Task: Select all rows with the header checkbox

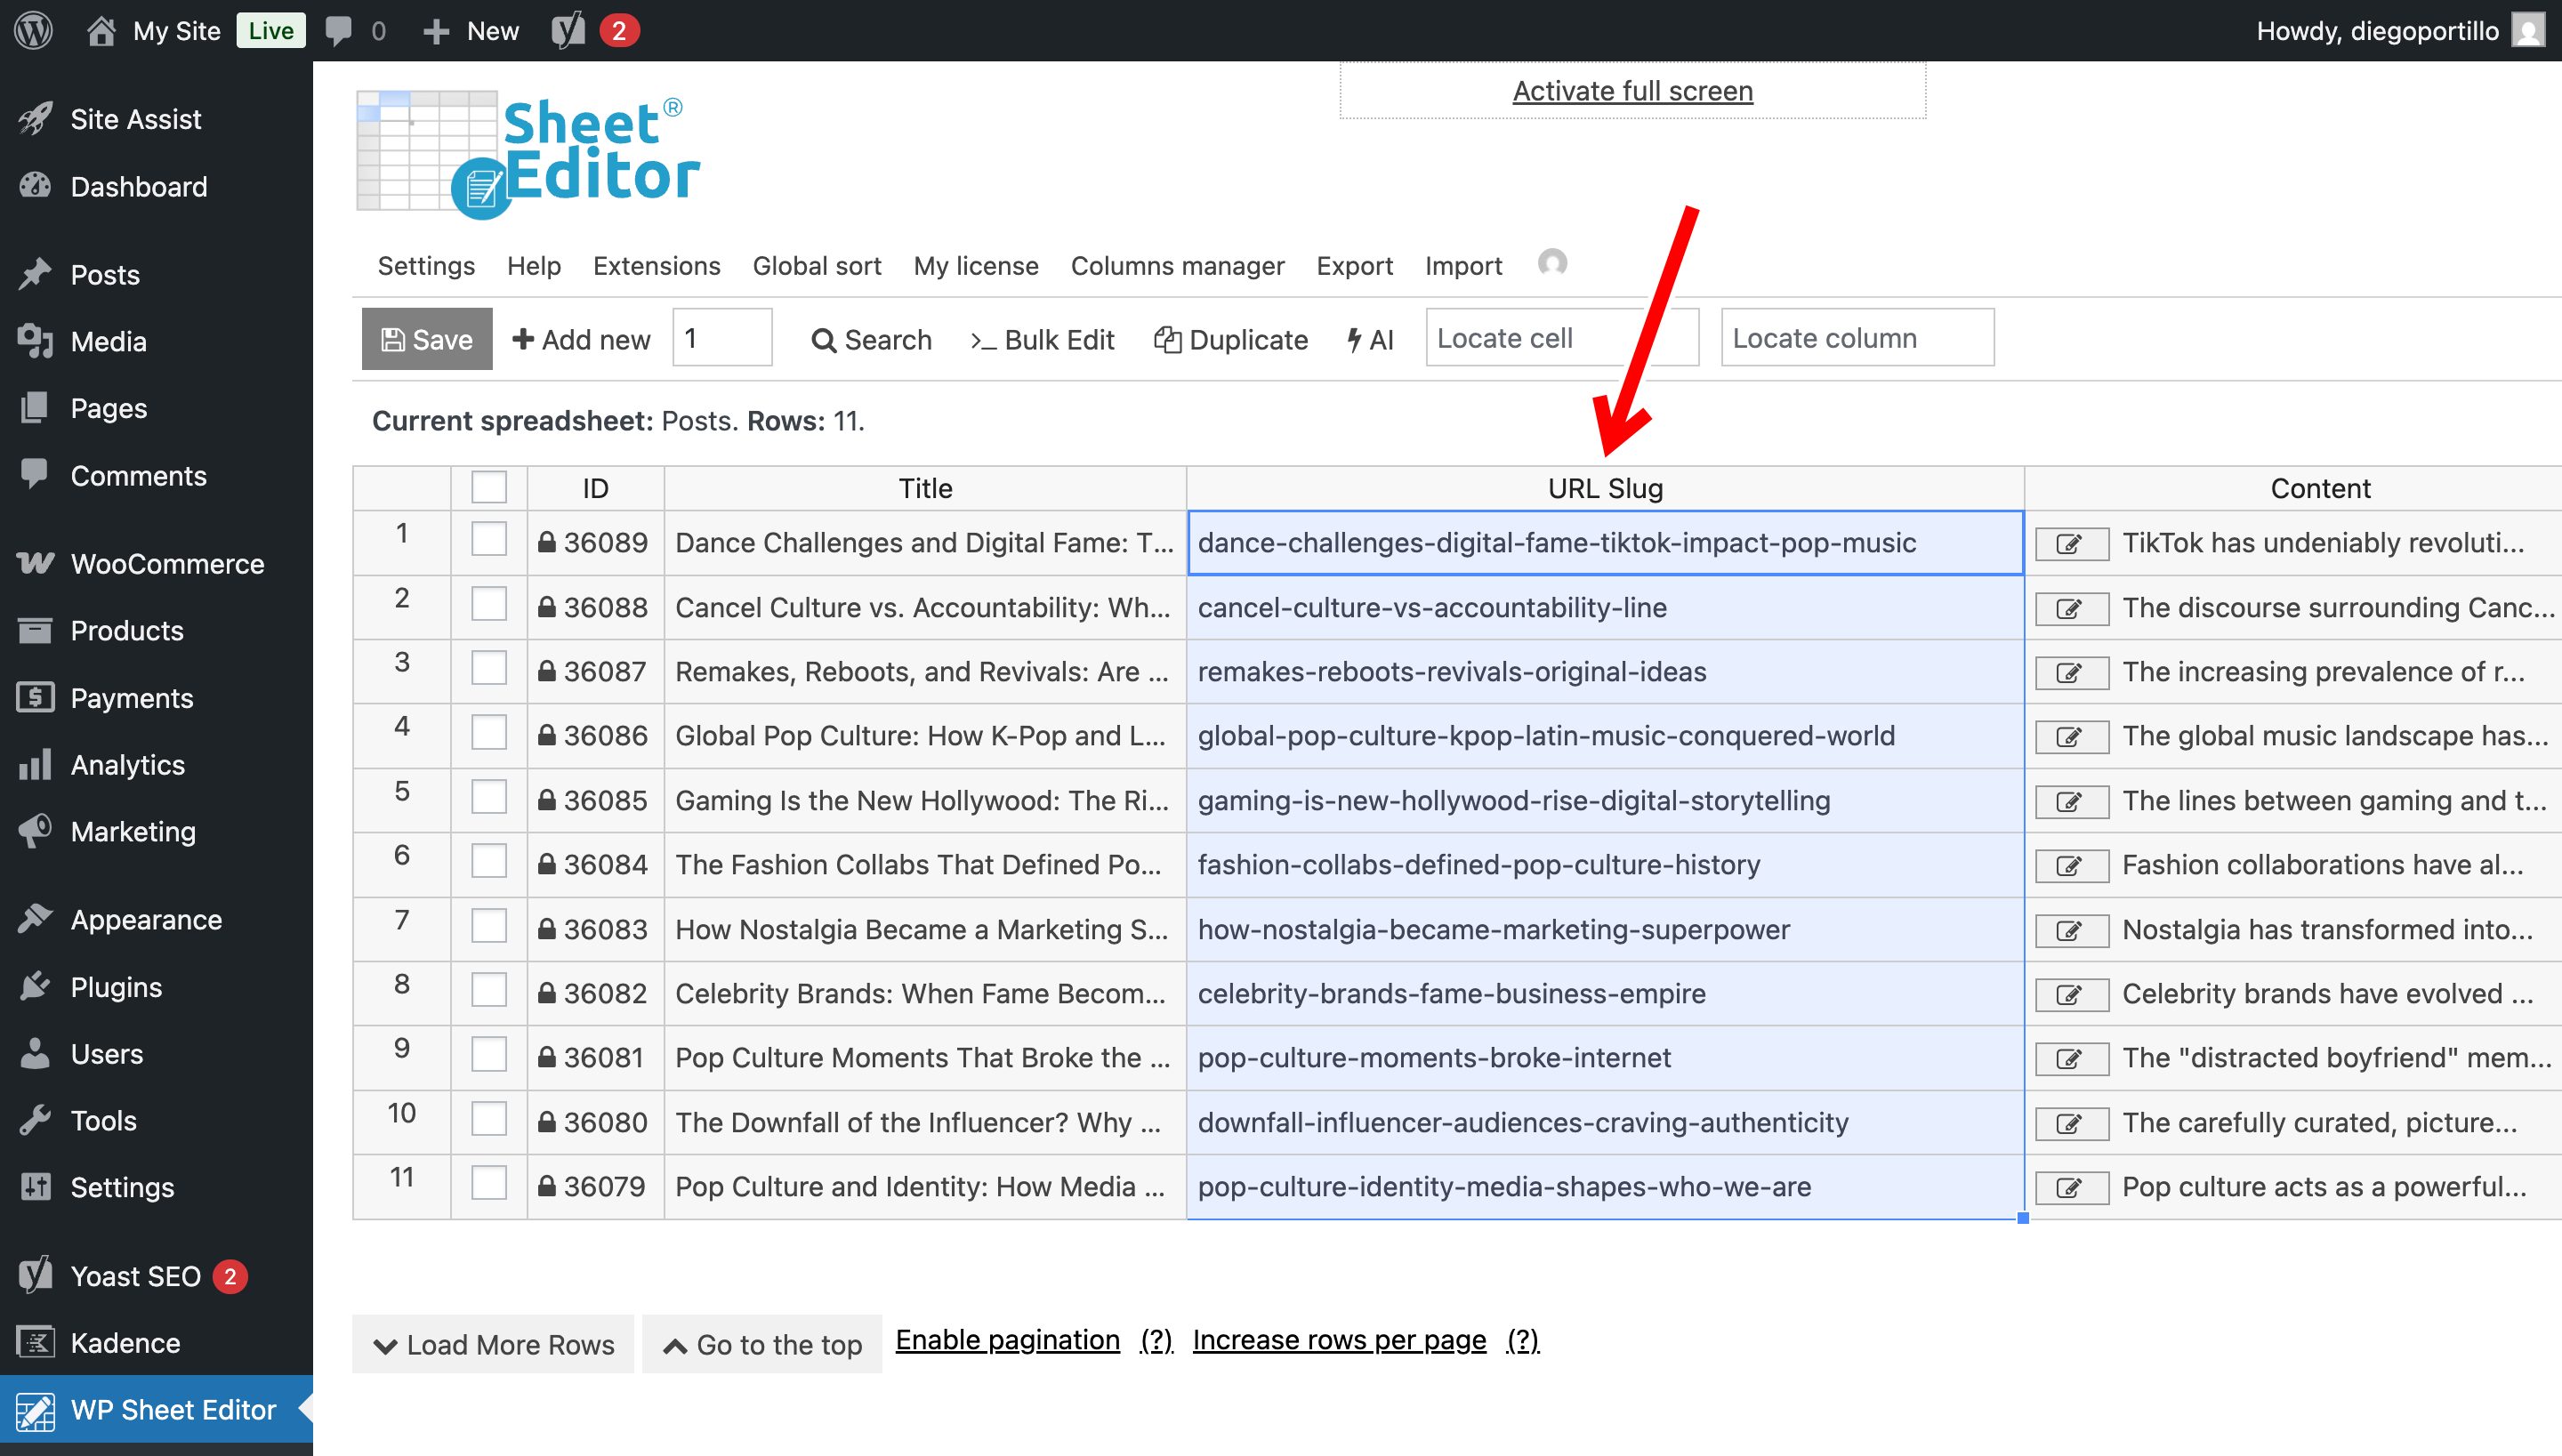Action: point(488,487)
